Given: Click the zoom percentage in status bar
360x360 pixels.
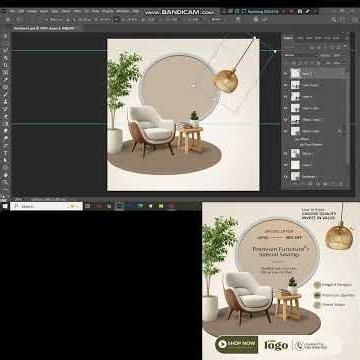Looking at the screenshot, I should (x=17, y=199).
